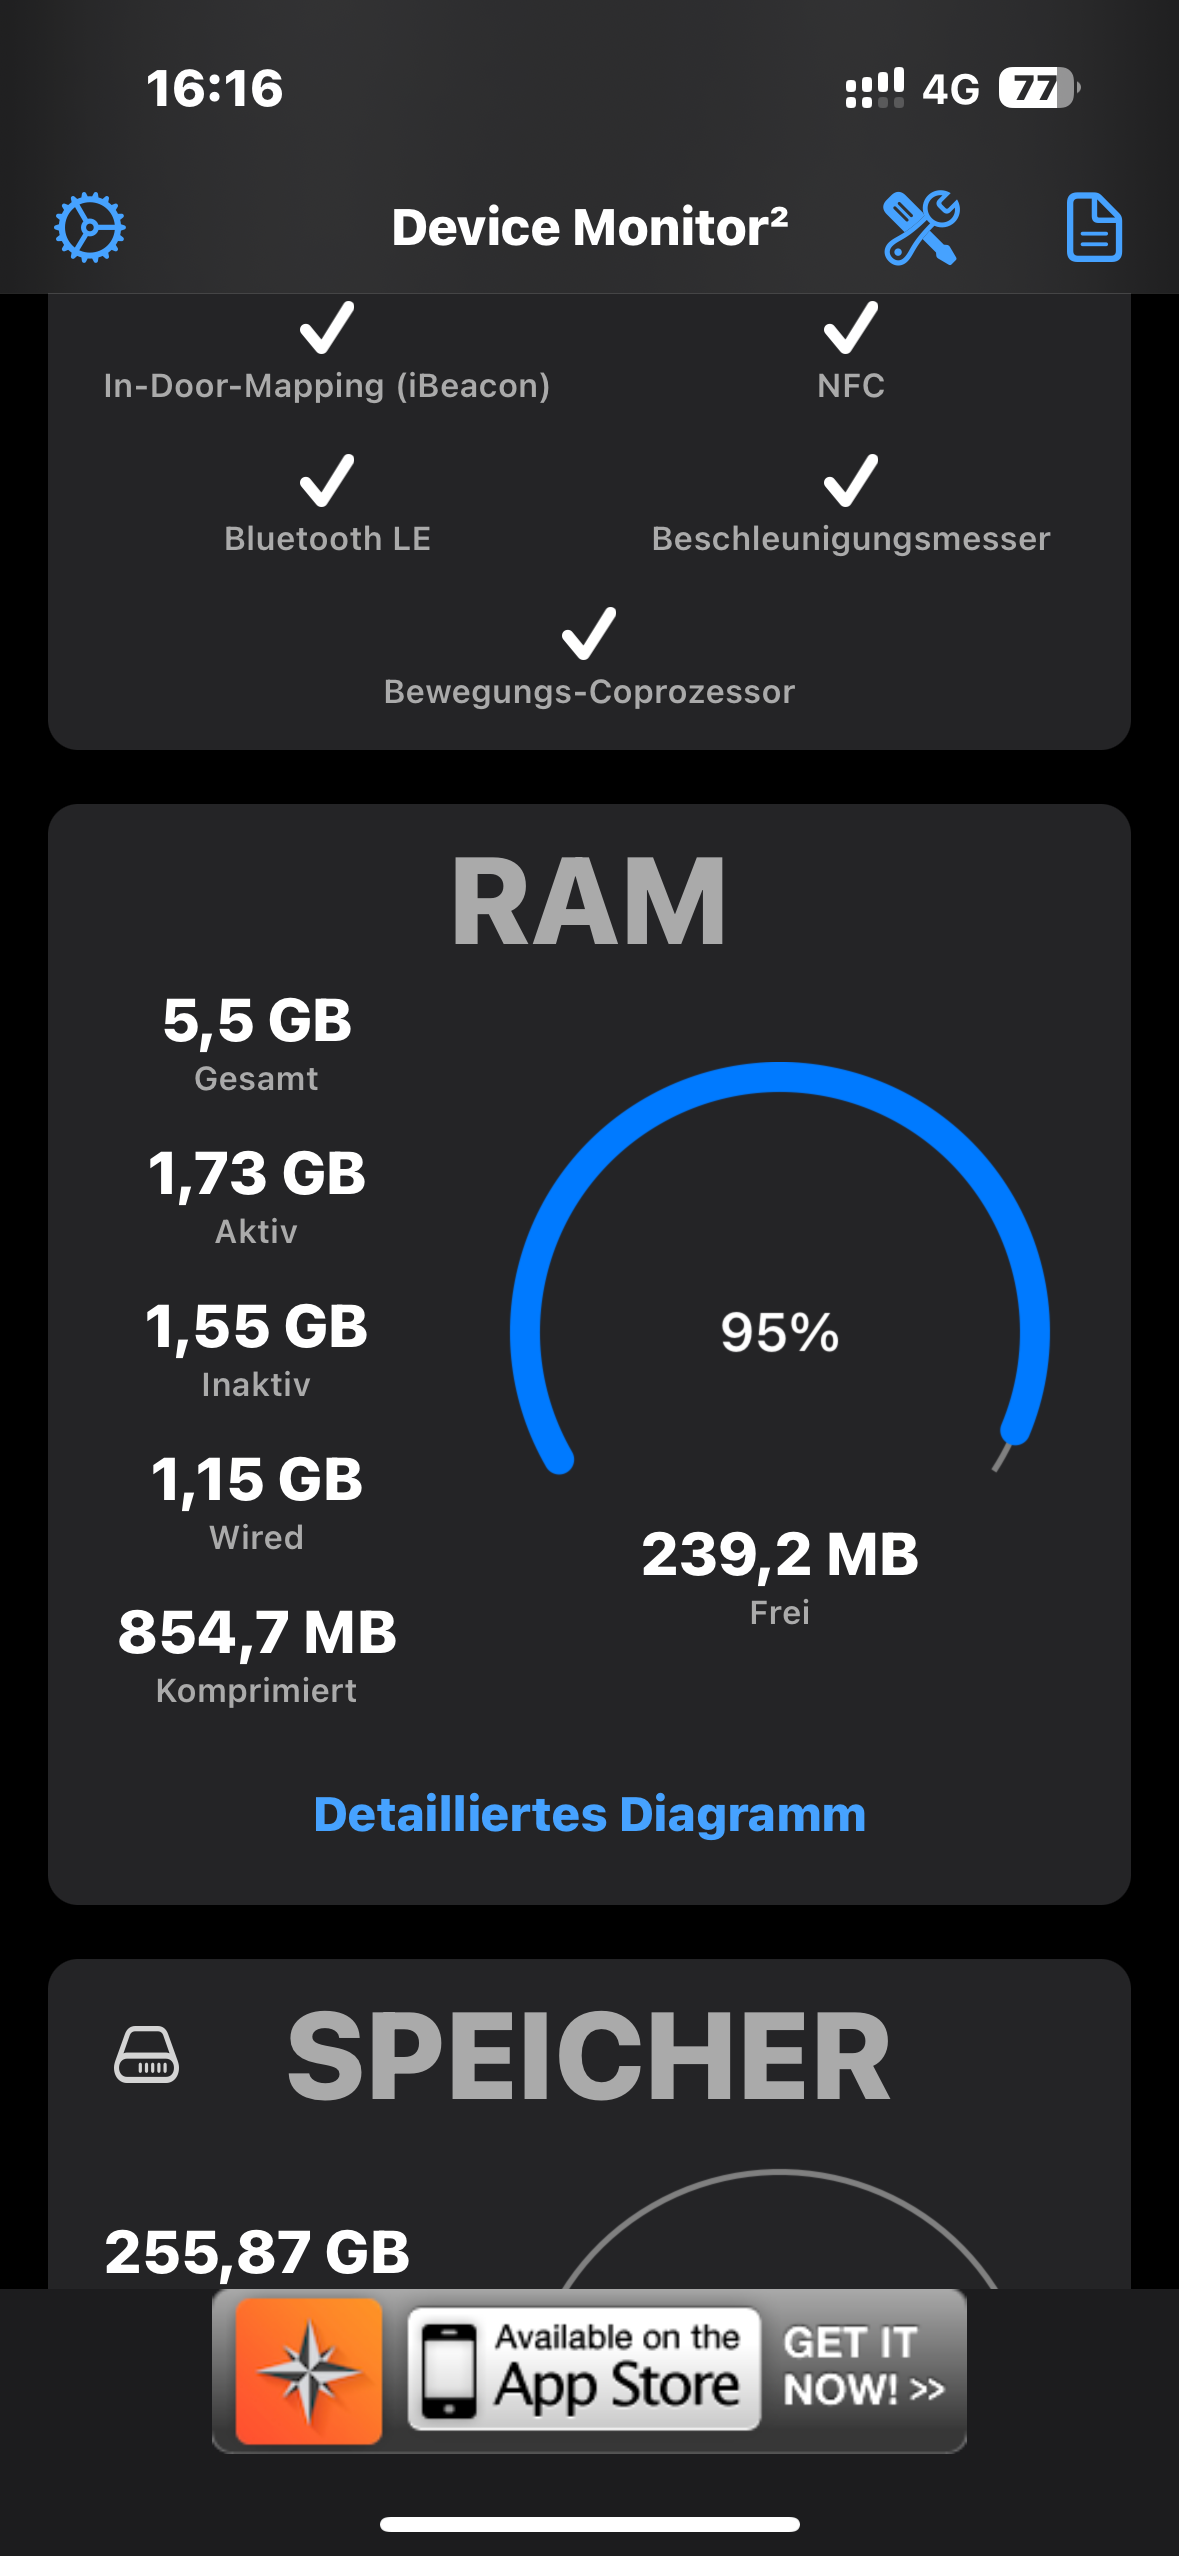The width and height of the screenshot is (1179, 2556).
Task: Tap the Bewegungs-Coprozessor checkmark
Action: point(589,634)
